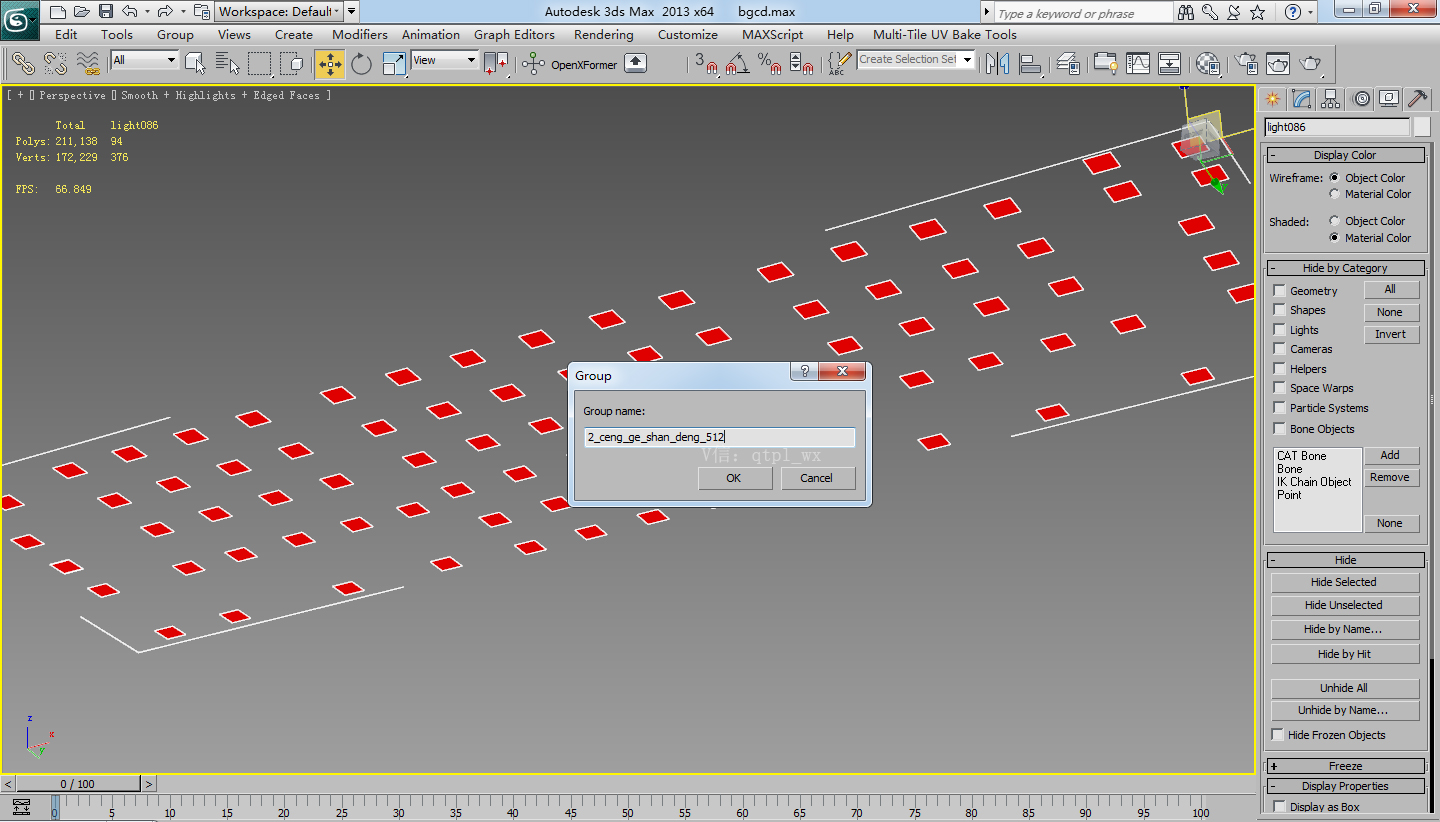Viewport: 1440px width, 822px height.
Task: Toggle the Percent Snap icon
Action: click(770, 64)
